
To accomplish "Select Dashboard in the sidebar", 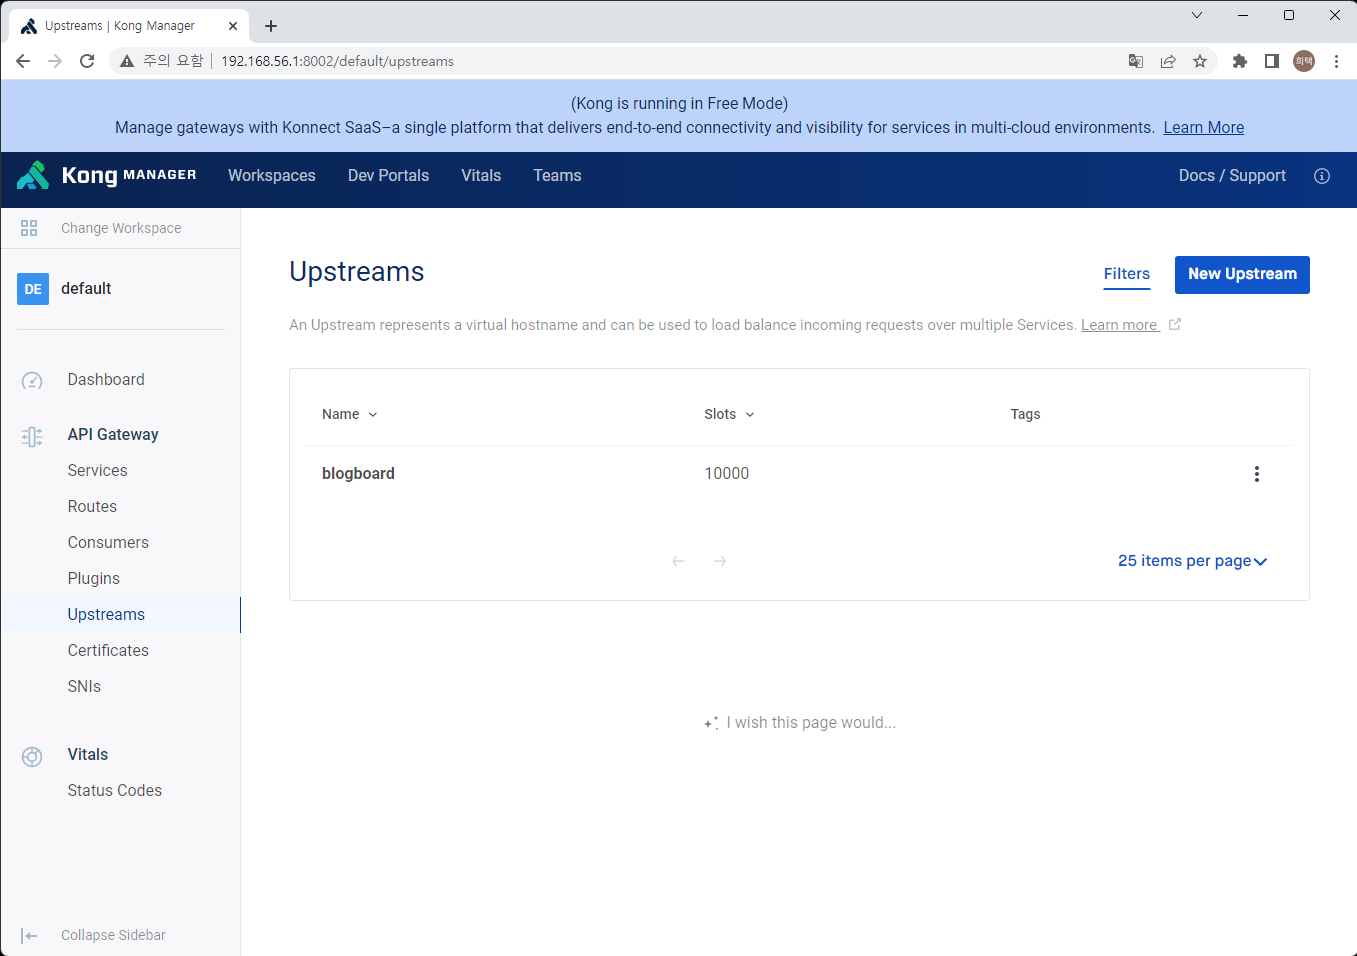I will click(106, 380).
